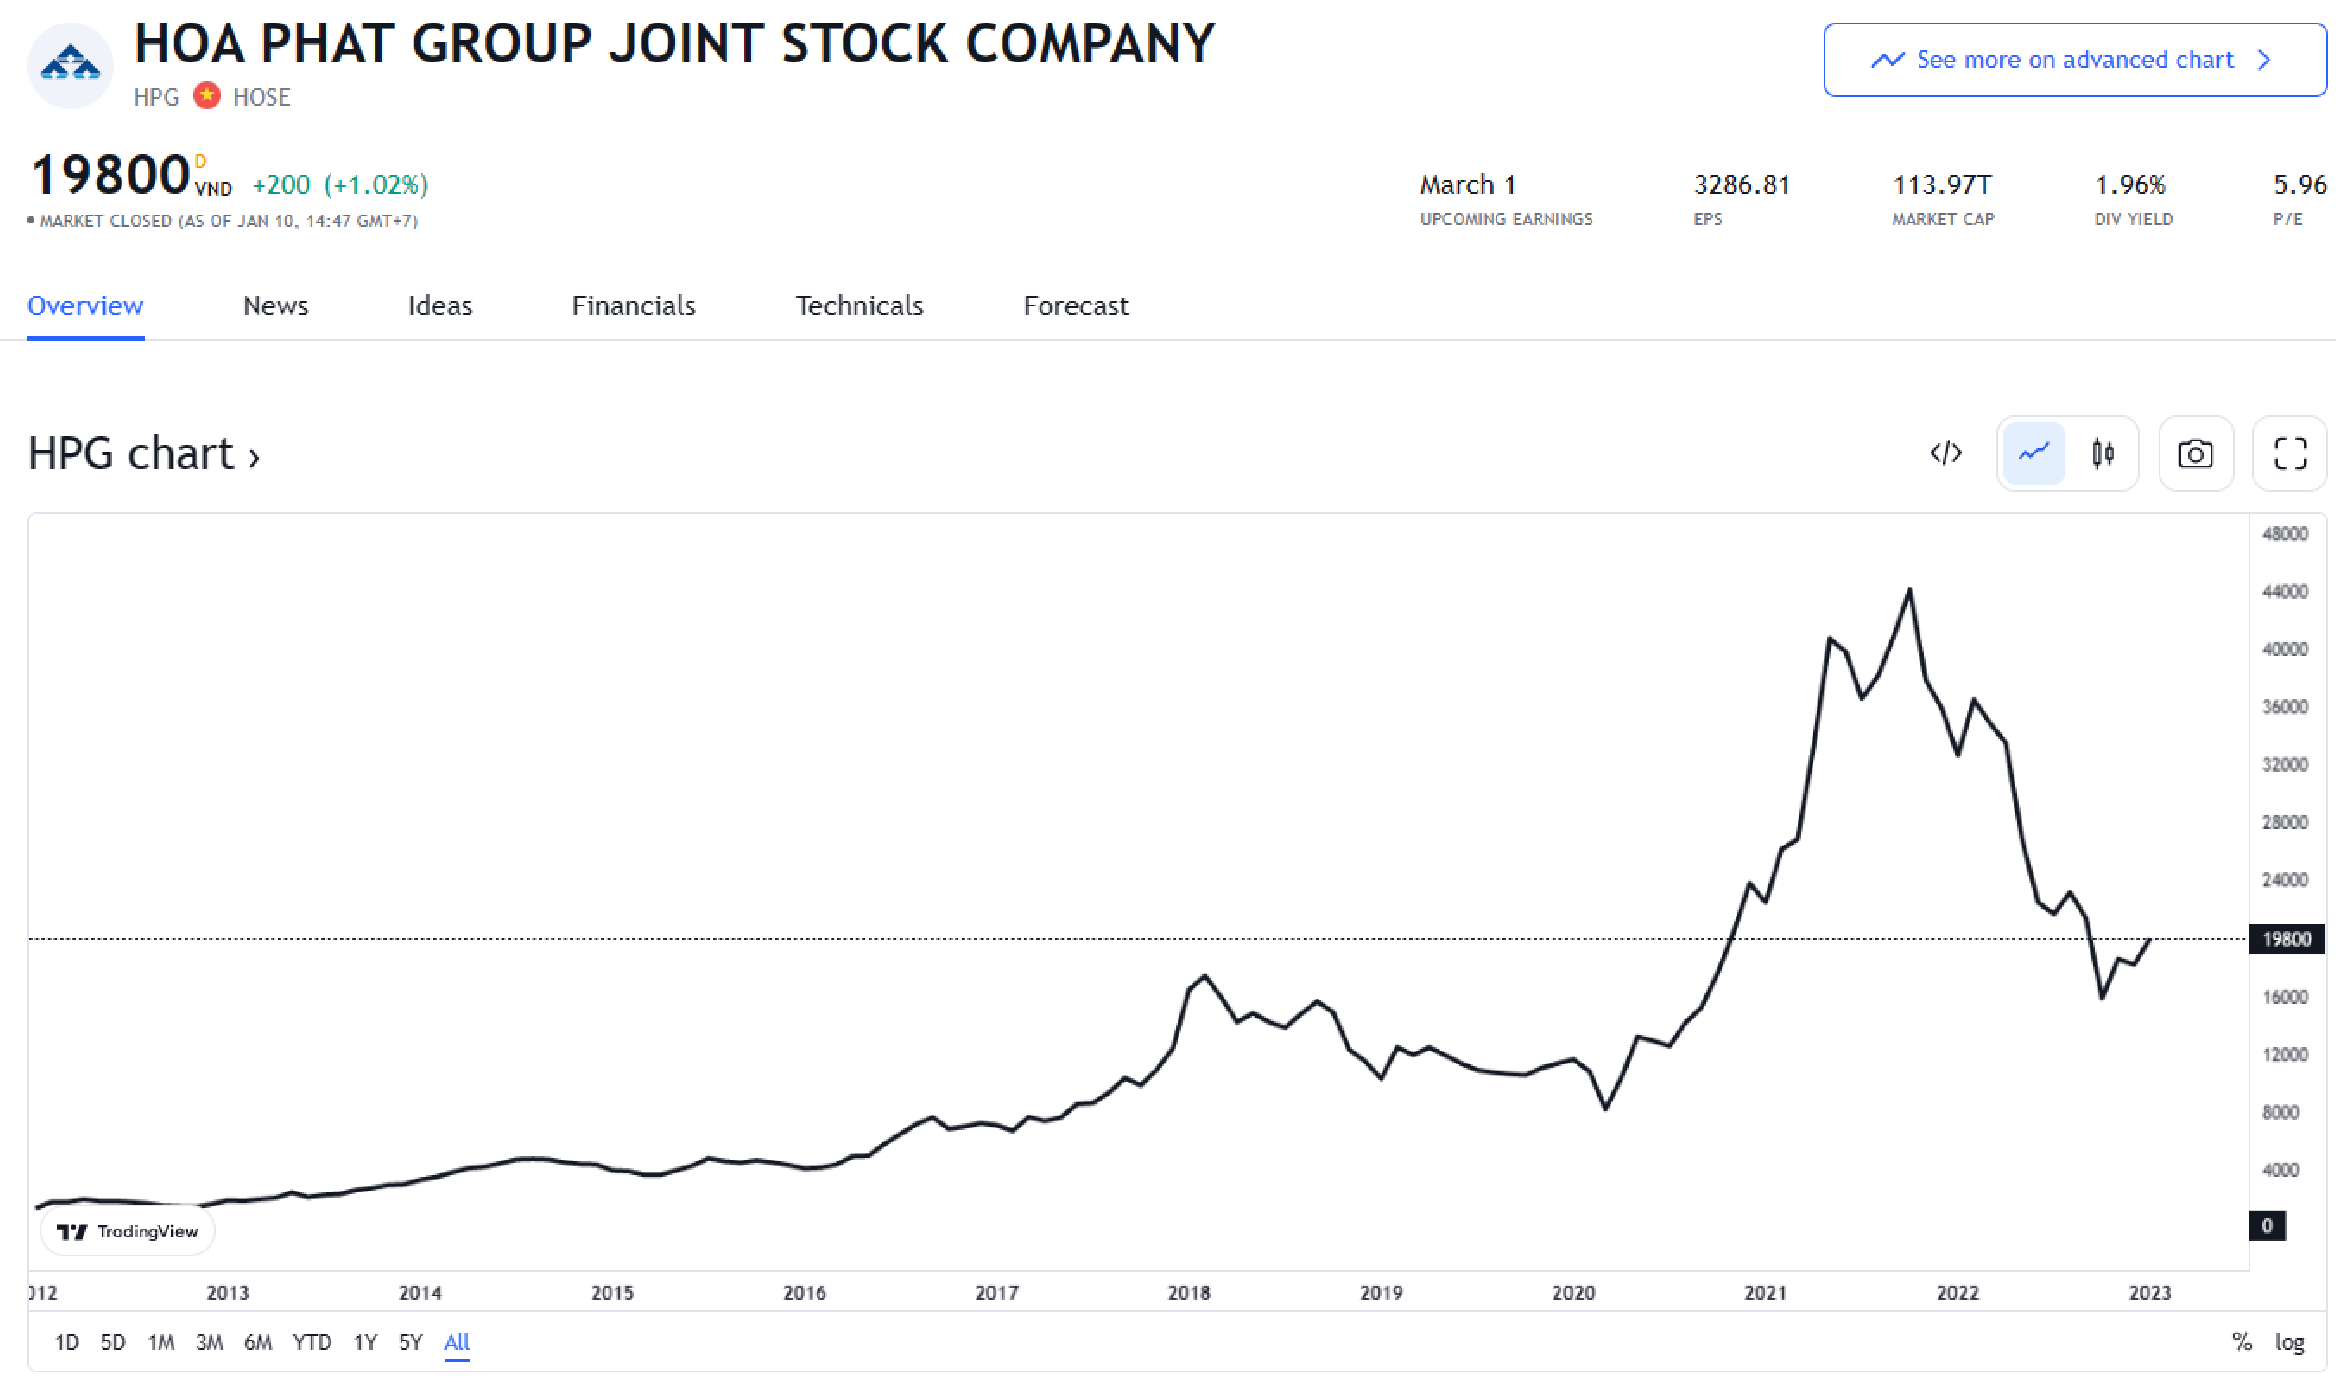This screenshot has width=2336, height=1382.
Task: Select the All time range
Action: [x=457, y=1342]
